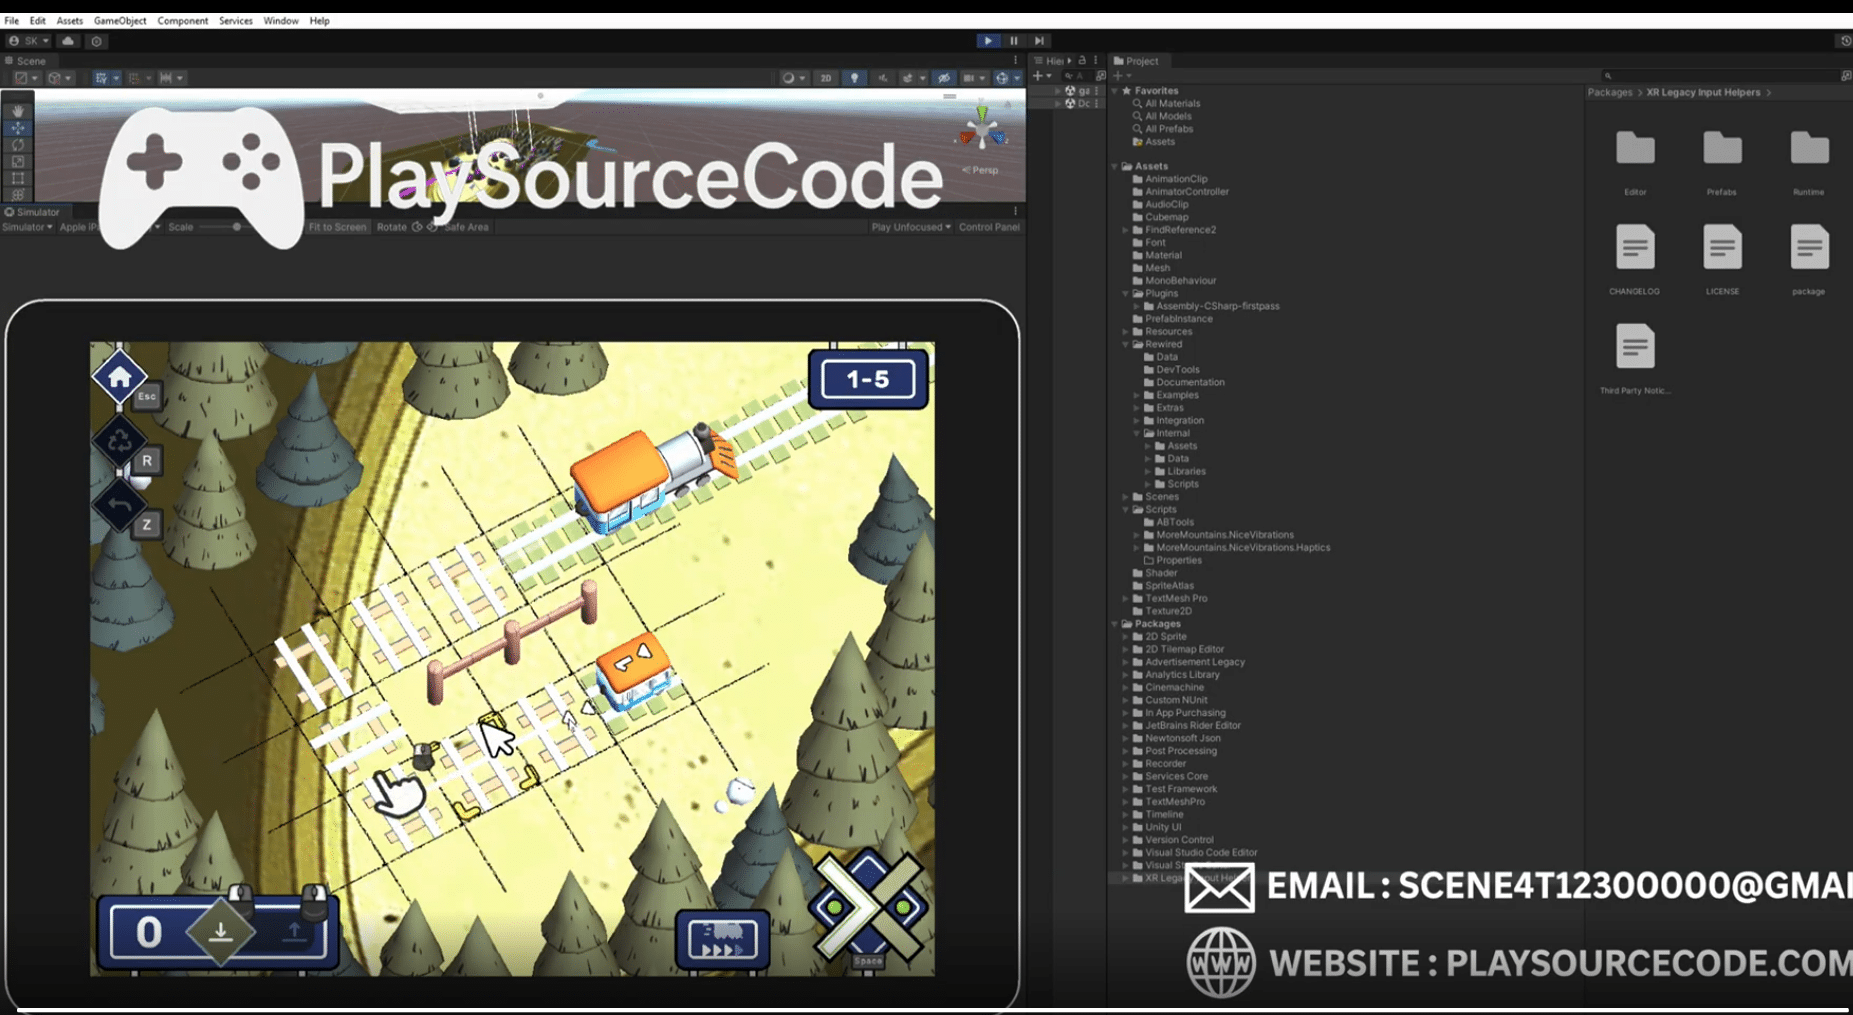Viewport: 1853px width, 1015px height.
Task: Open the Component menu
Action: [x=183, y=20]
